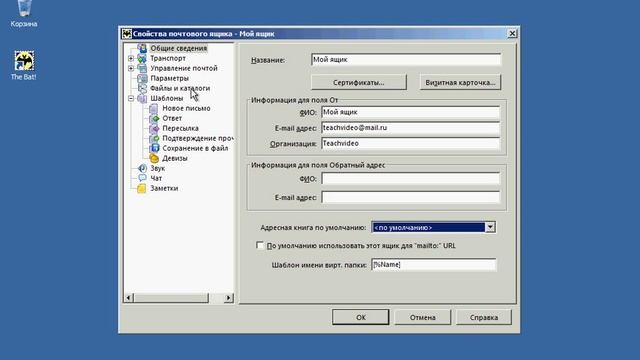
Task: Click the Сертификаты... button
Action: pyautogui.click(x=359, y=82)
